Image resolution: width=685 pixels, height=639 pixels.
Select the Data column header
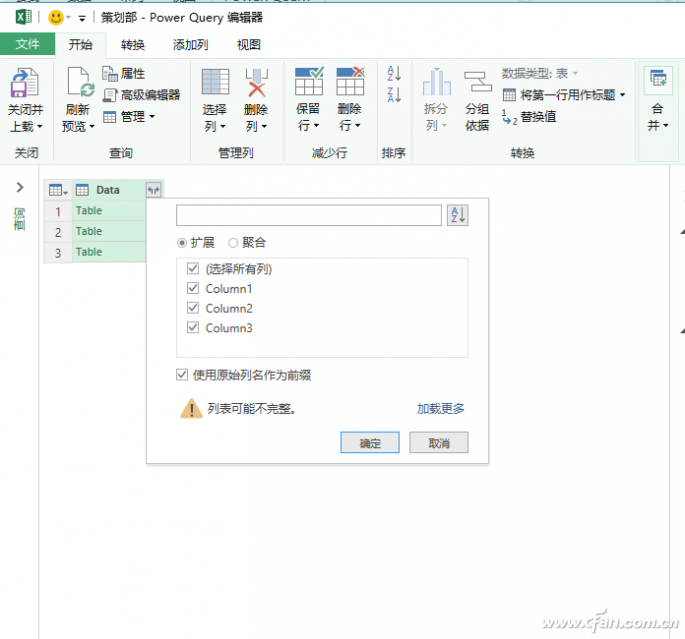[109, 190]
